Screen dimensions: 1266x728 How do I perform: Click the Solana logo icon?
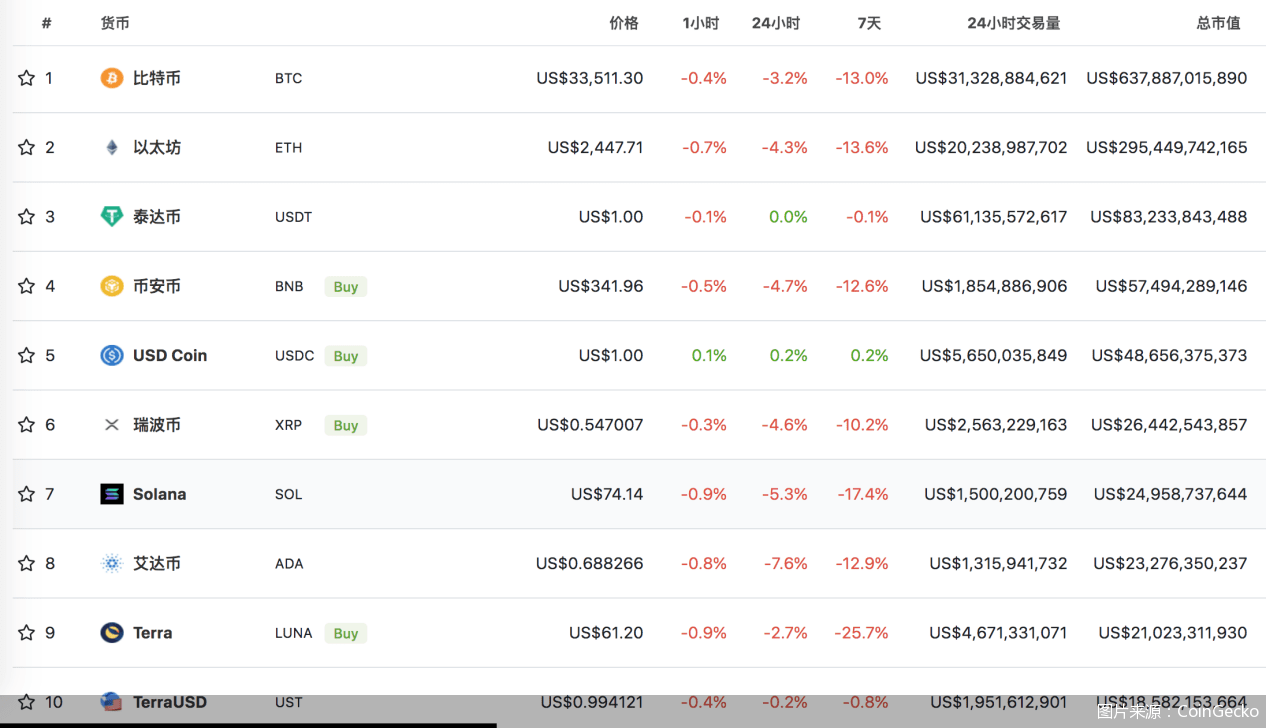pos(112,494)
